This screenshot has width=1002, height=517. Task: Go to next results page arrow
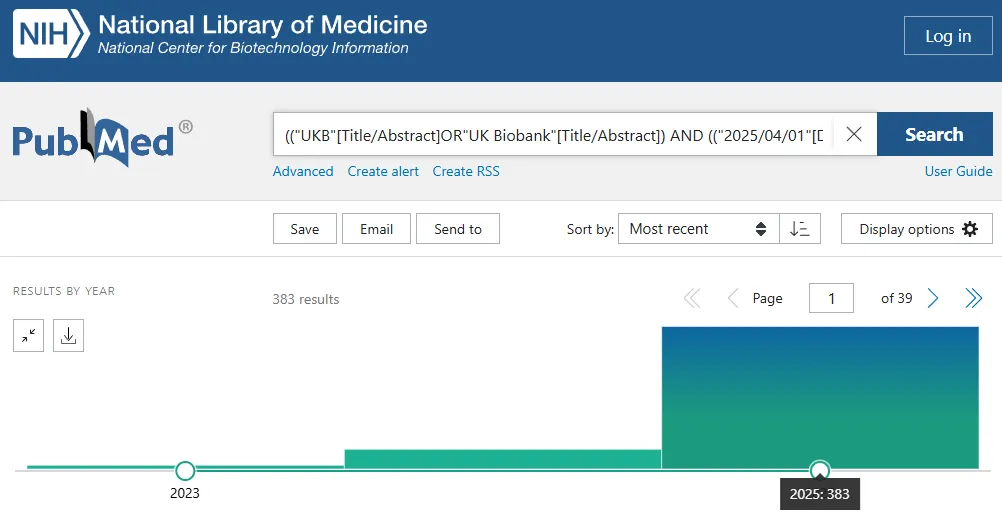(x=933, y=298)
